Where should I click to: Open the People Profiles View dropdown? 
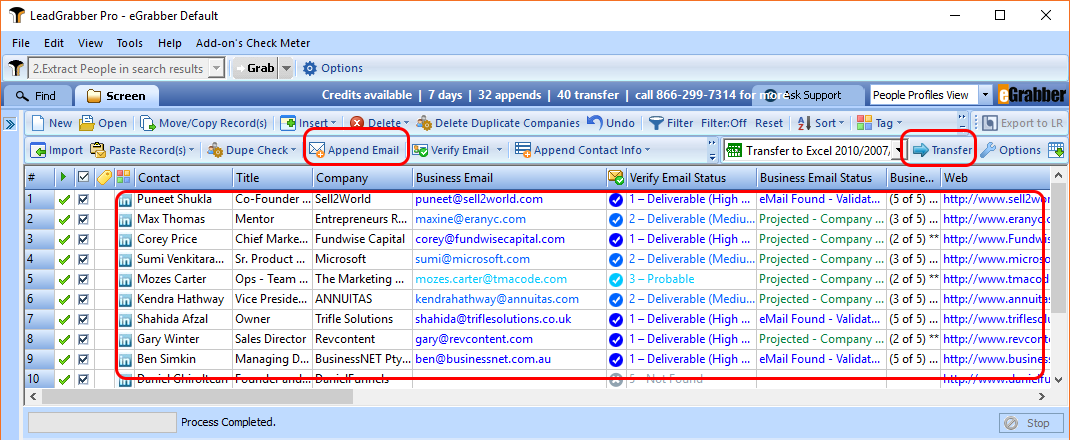click(985, 95)
